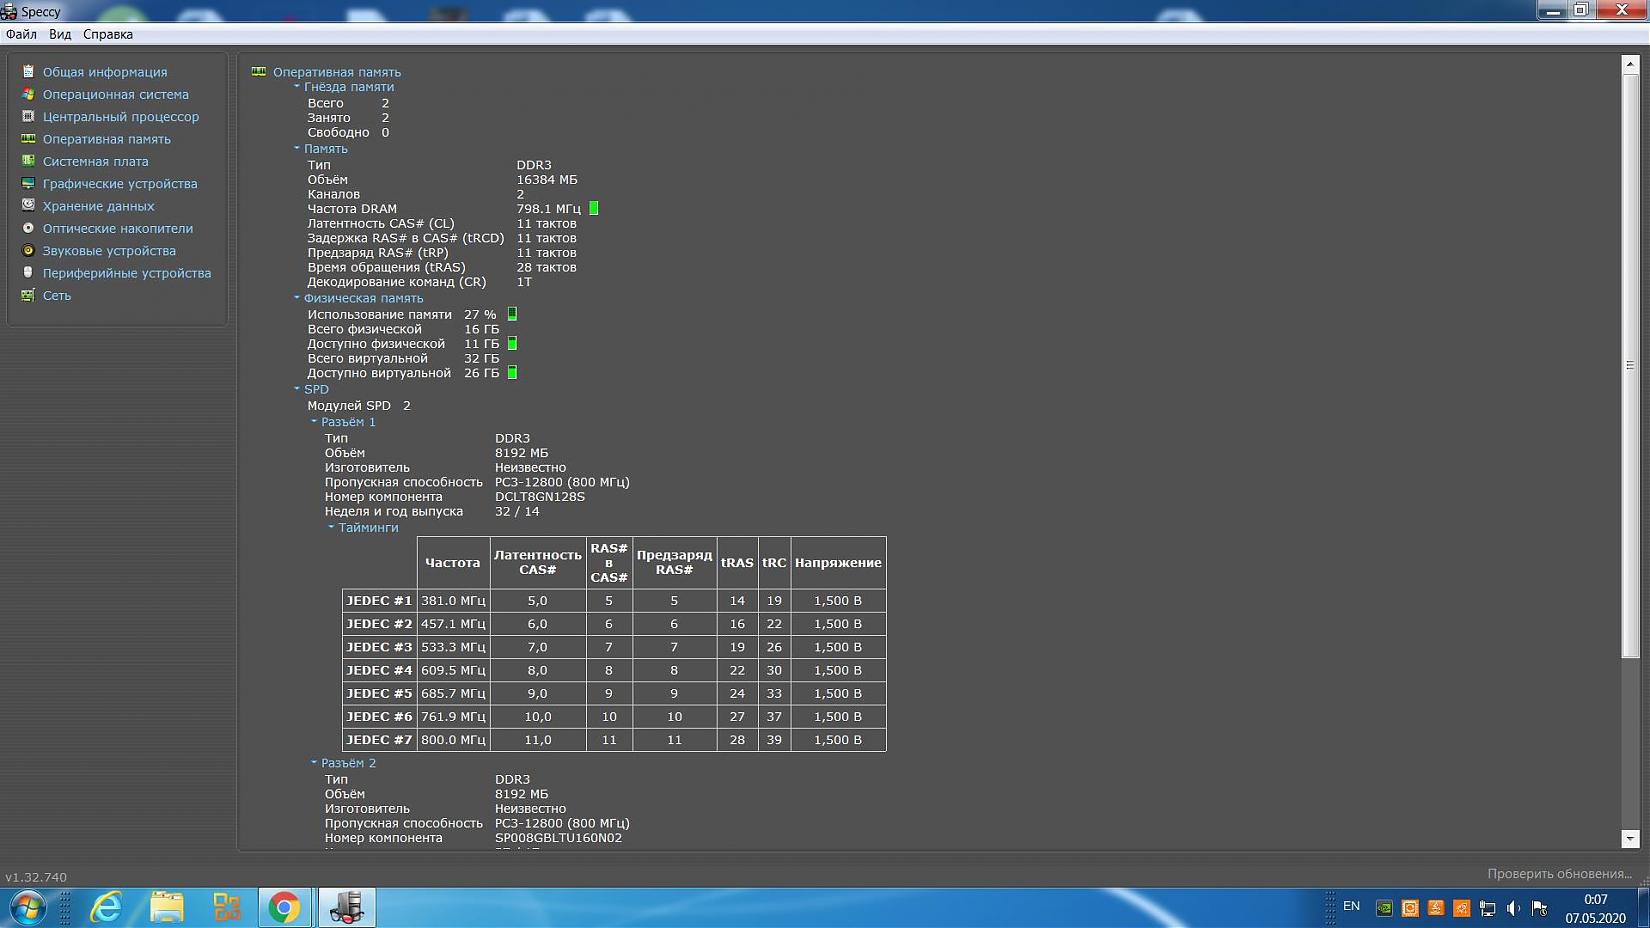Collapse the Разъём 1 SPD node
The width and height of the screenshot is (1650, 928).
[x=314, y=422]
